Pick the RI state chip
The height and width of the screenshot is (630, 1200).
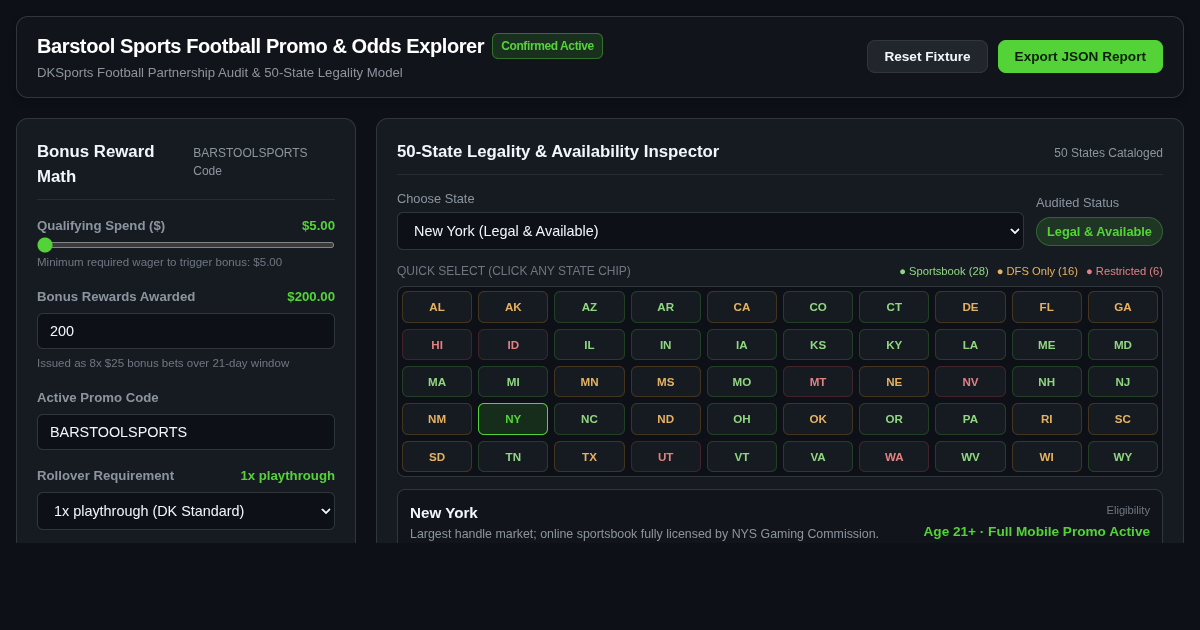(x=1047, y=419)
